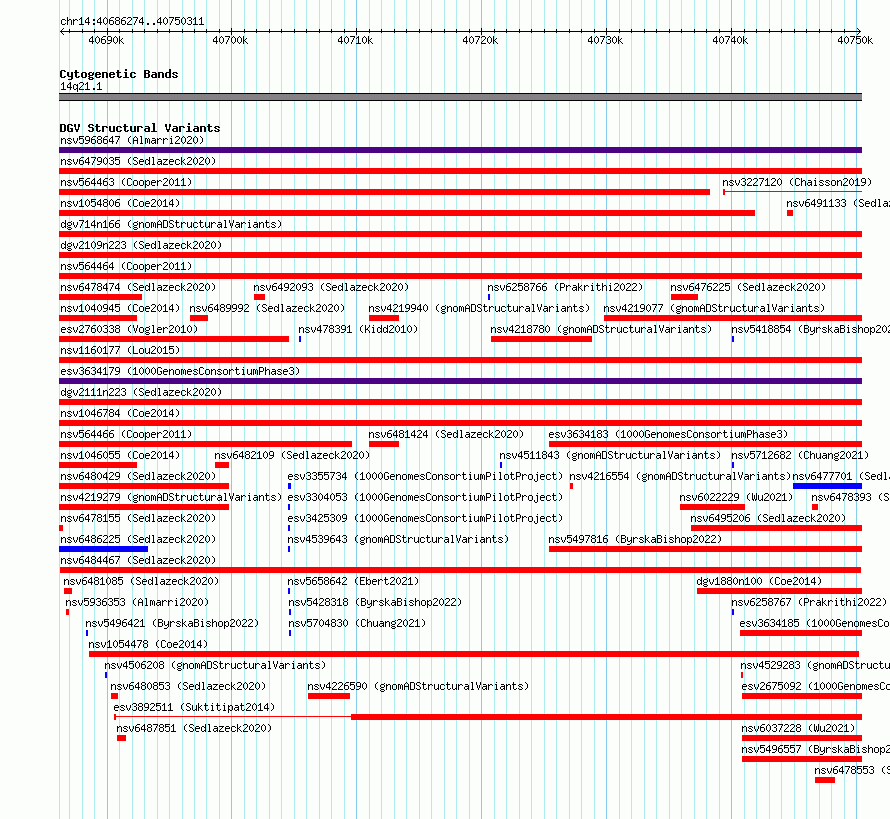Click nsv6482109 (Sedlazeck2020) label
The width and height of the screenshot is (890, 819).
pos(292,455)
